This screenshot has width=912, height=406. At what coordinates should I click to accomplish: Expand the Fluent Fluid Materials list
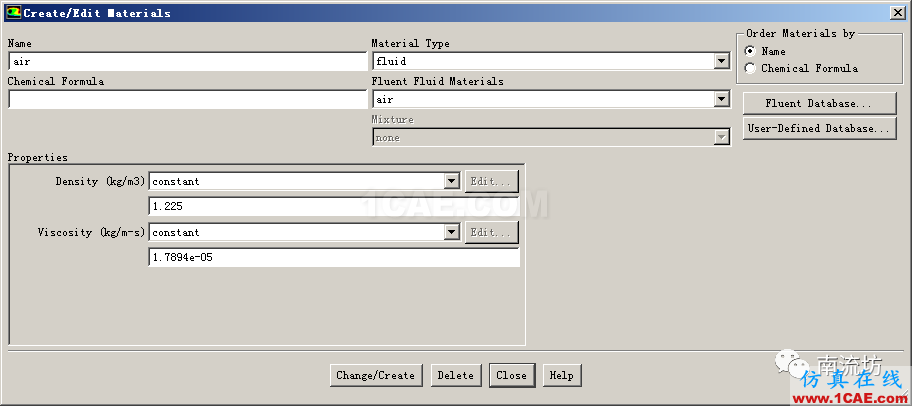(722, 99)
